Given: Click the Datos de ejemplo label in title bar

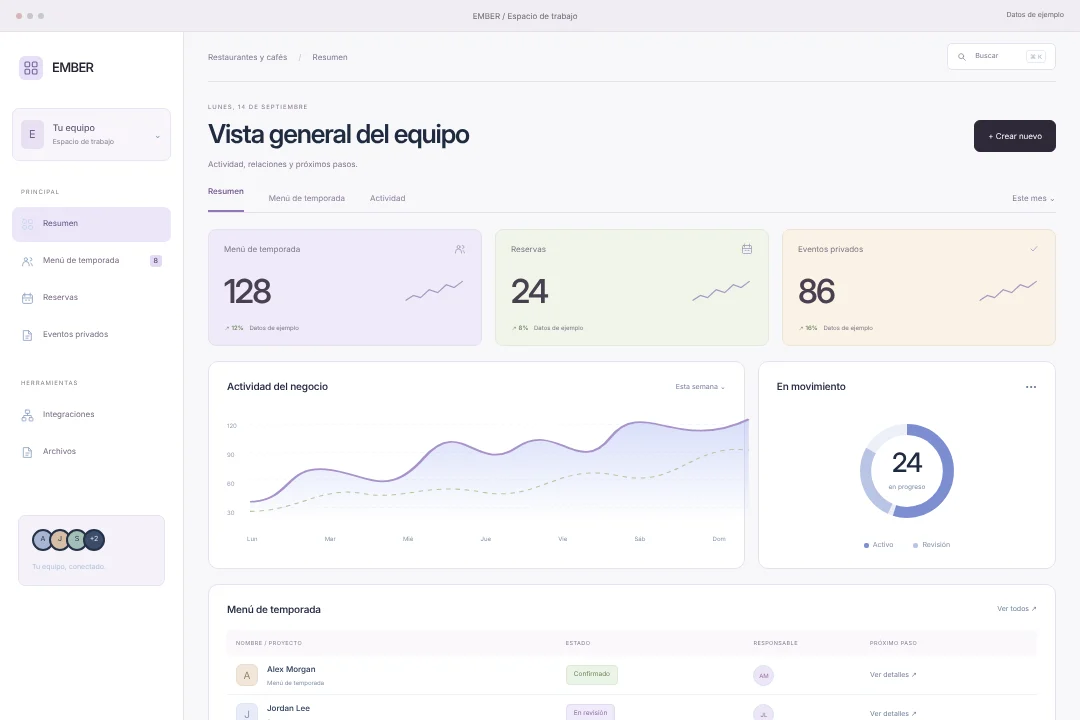Looking at the screenshot, I should [1035, 14].
